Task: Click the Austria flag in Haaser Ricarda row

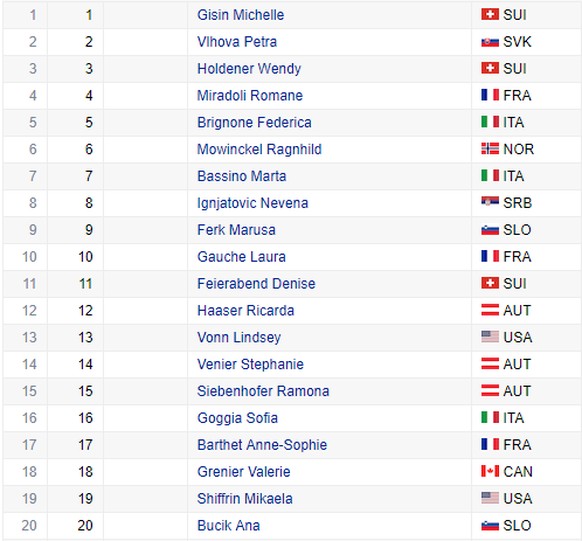Action: pos(490,310)
